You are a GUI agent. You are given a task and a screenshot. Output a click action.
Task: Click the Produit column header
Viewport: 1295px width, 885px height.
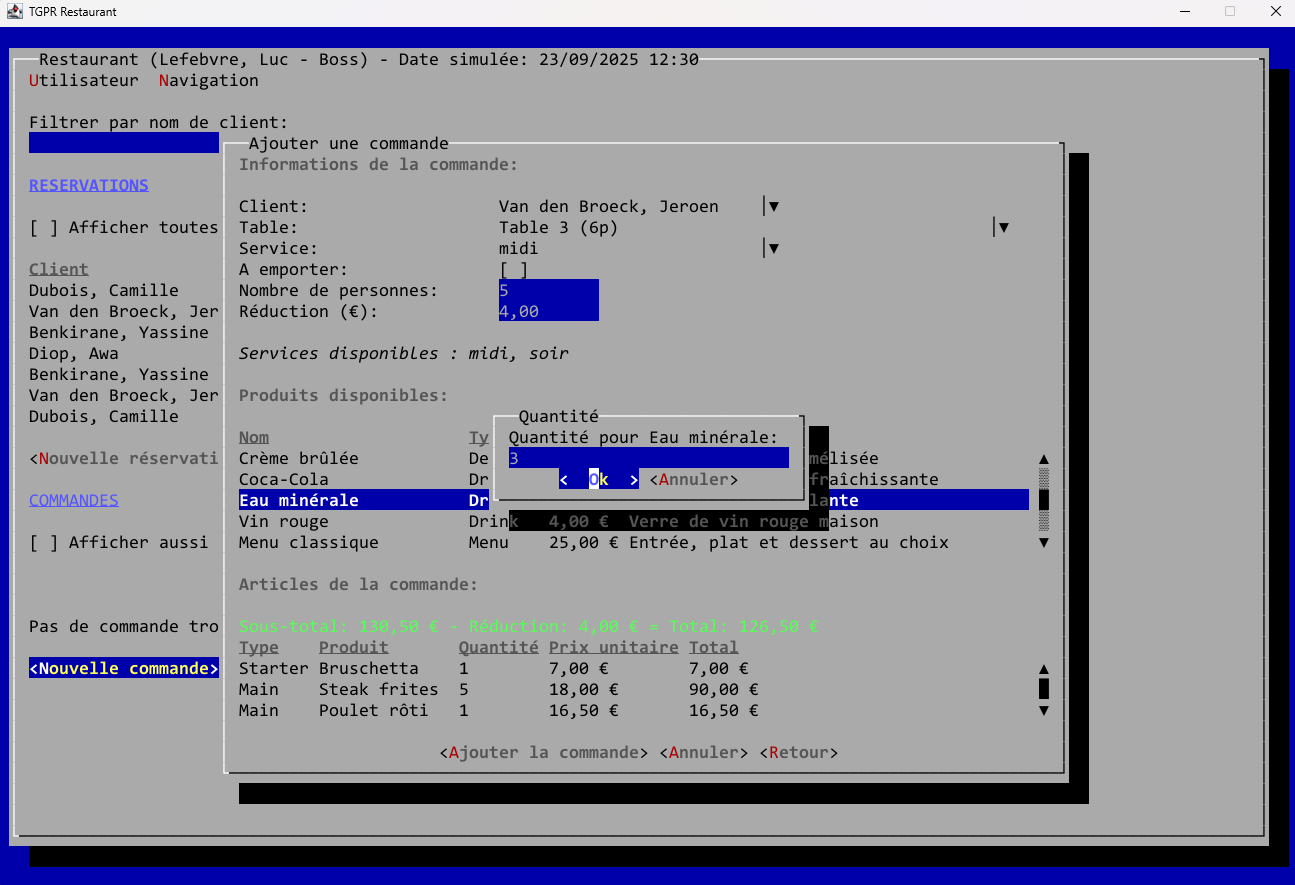[354, 647]
